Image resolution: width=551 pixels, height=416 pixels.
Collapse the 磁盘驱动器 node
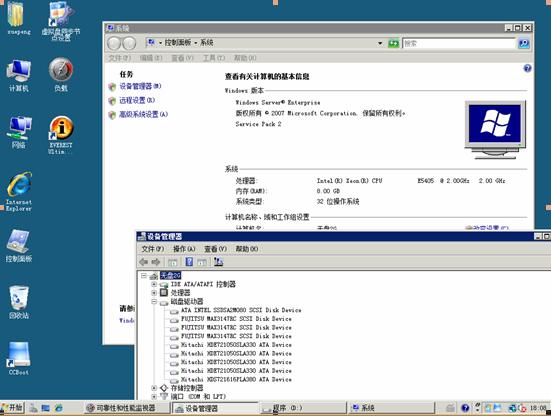pyautogui.click(x=154, y=301)
